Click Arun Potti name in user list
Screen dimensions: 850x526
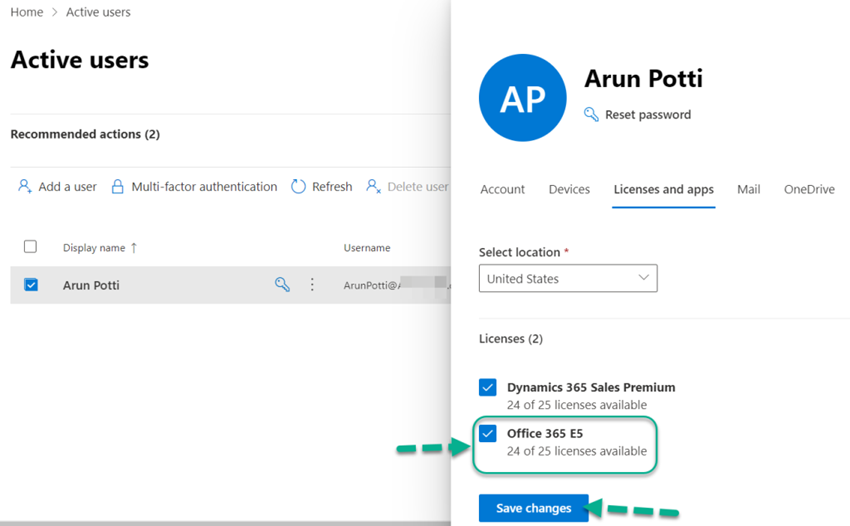pos(91,285)
